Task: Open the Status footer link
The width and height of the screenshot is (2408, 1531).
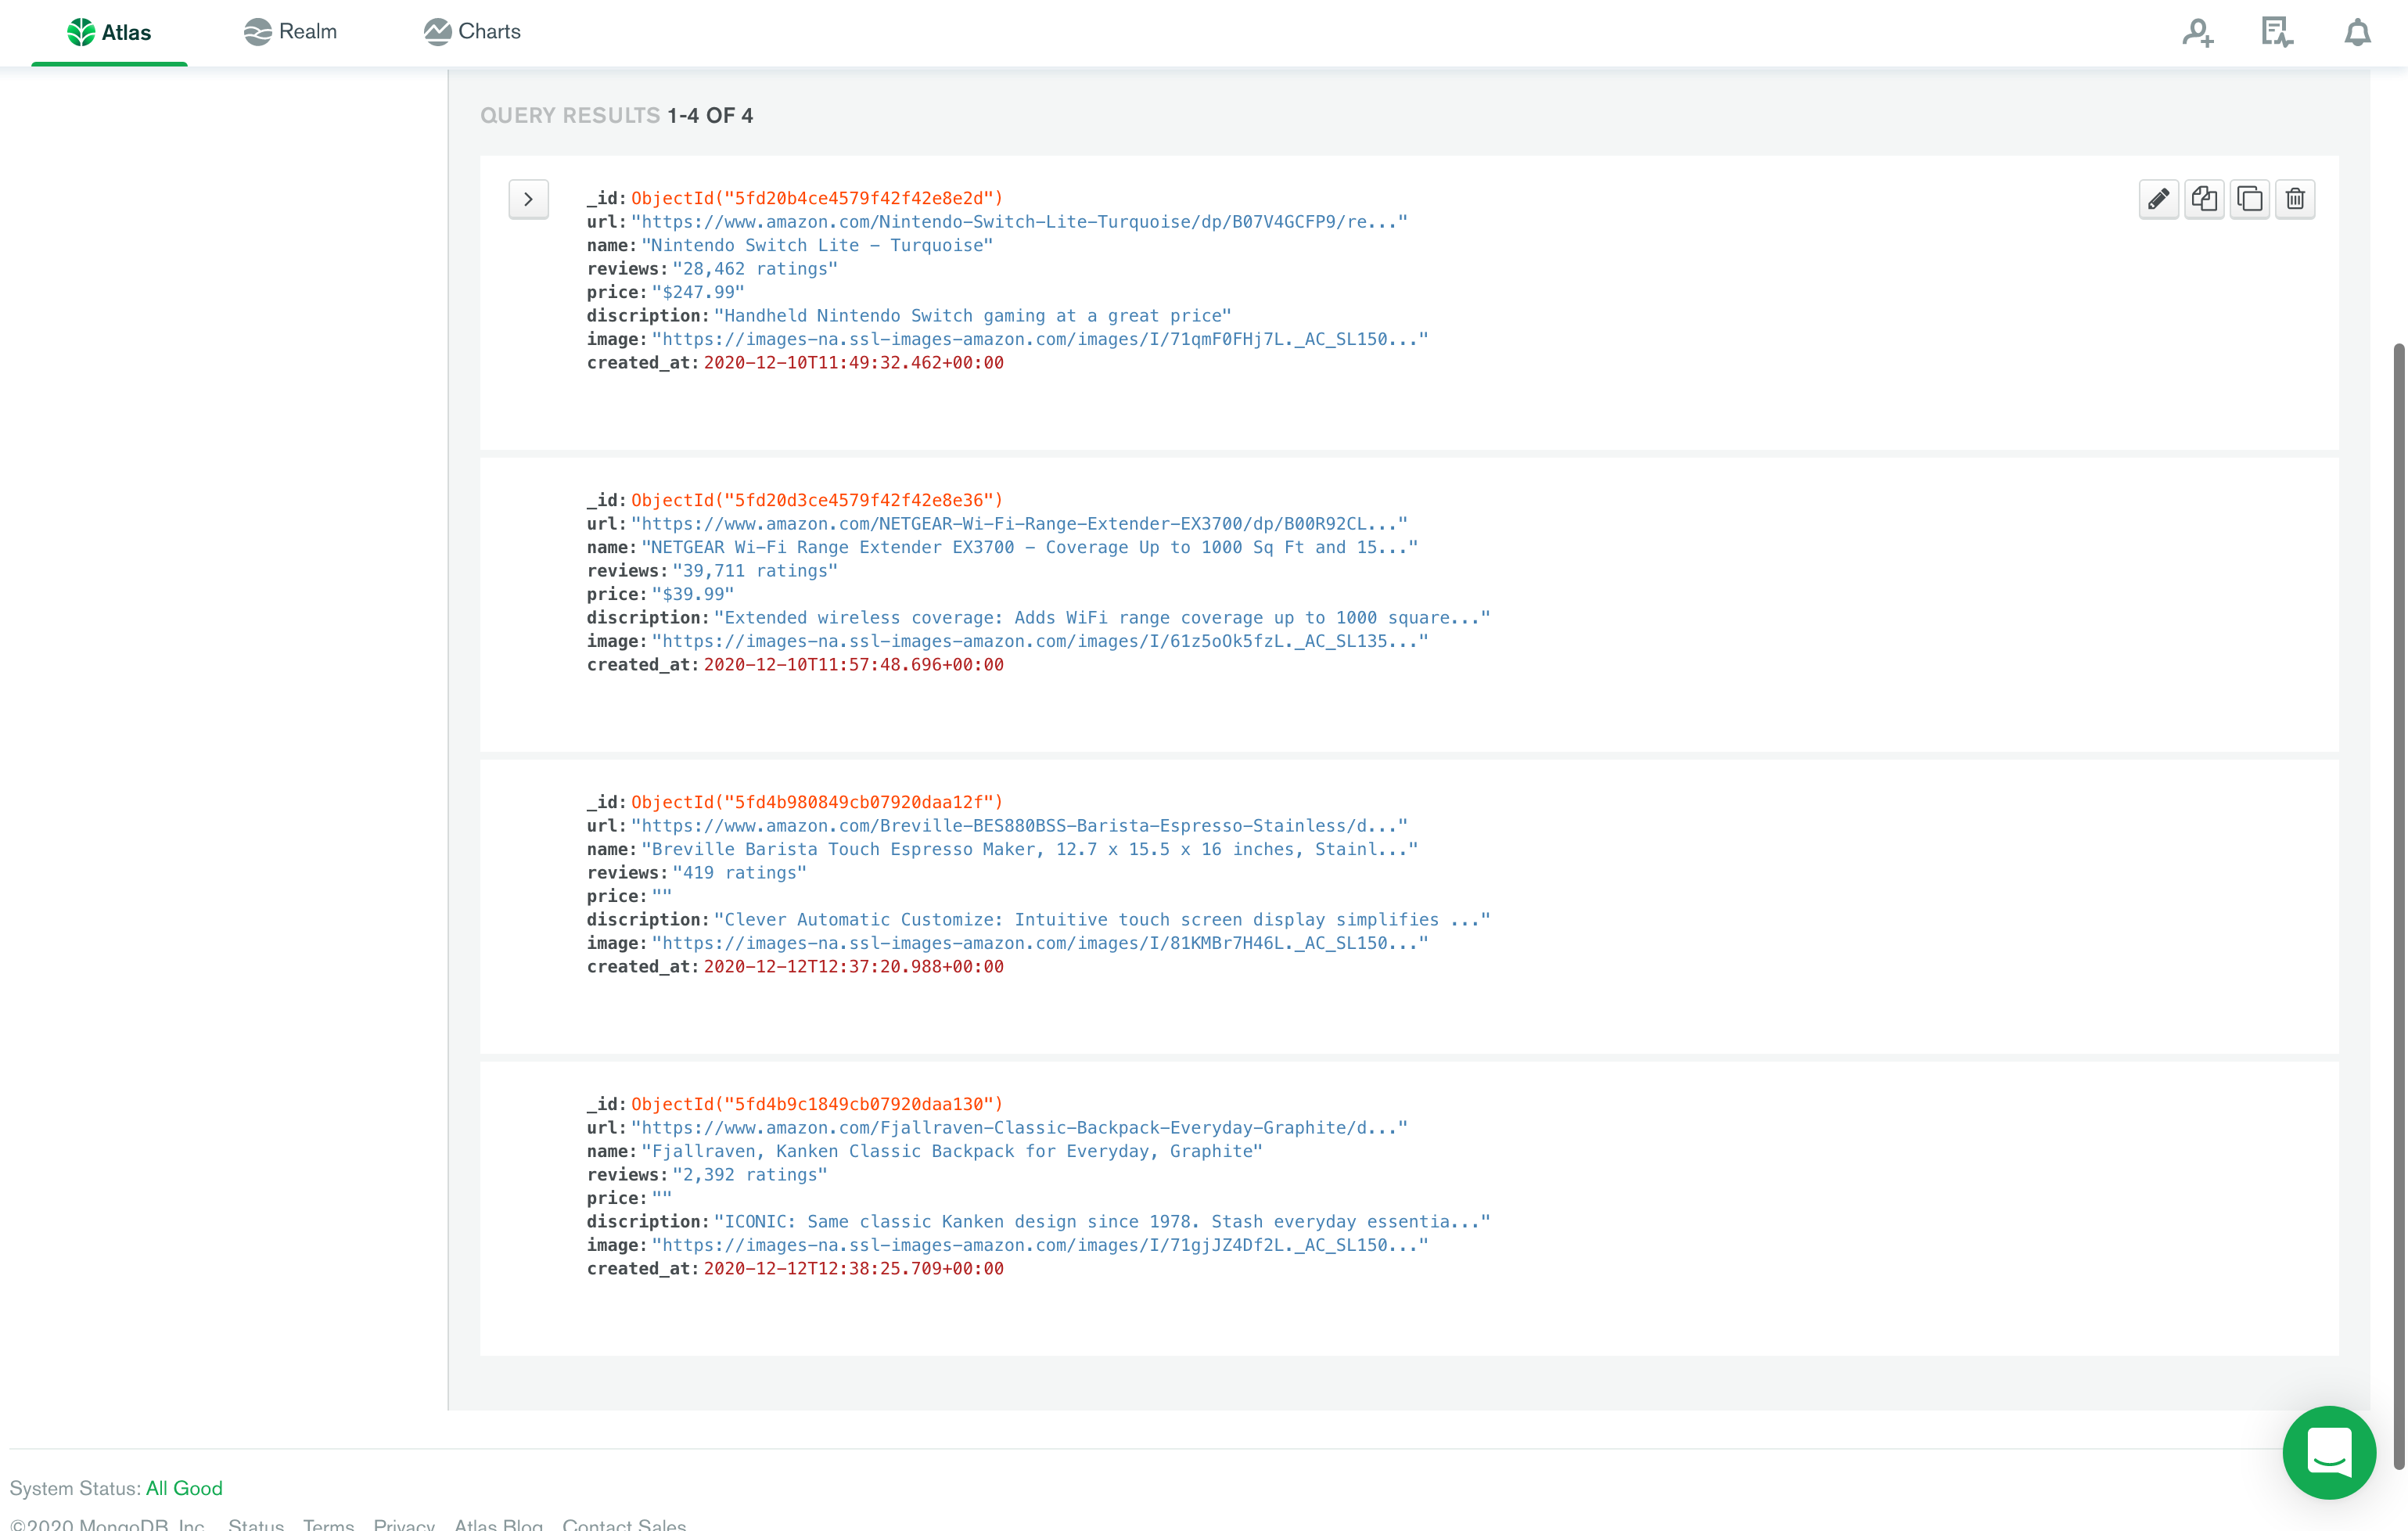Action: 256,1523
